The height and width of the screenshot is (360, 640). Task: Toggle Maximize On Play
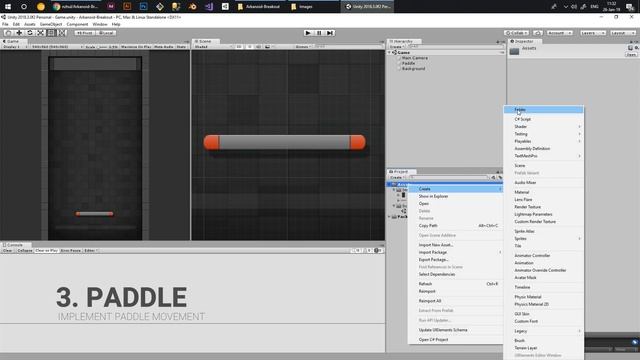tap(136, 47)
